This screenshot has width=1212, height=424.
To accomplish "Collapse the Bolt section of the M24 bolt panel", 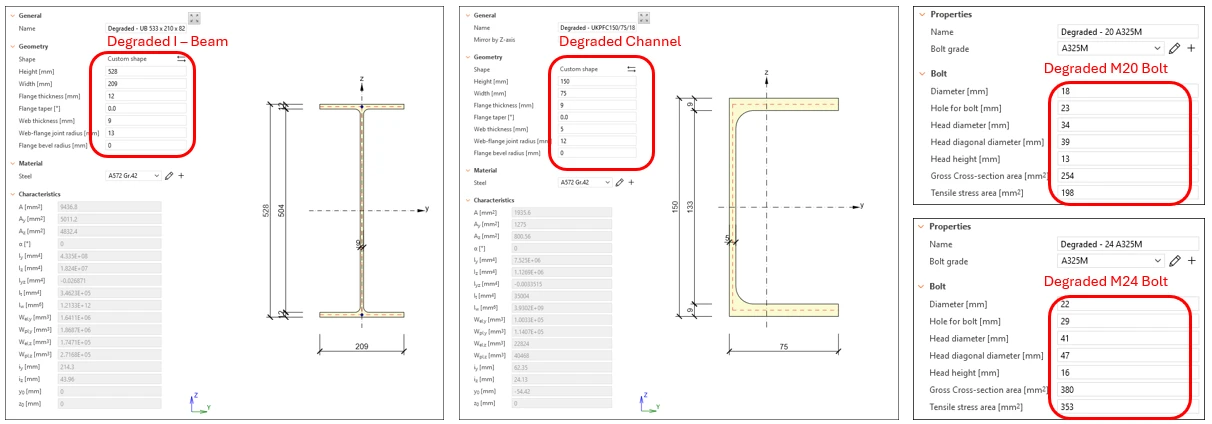I will coord(922,286).
